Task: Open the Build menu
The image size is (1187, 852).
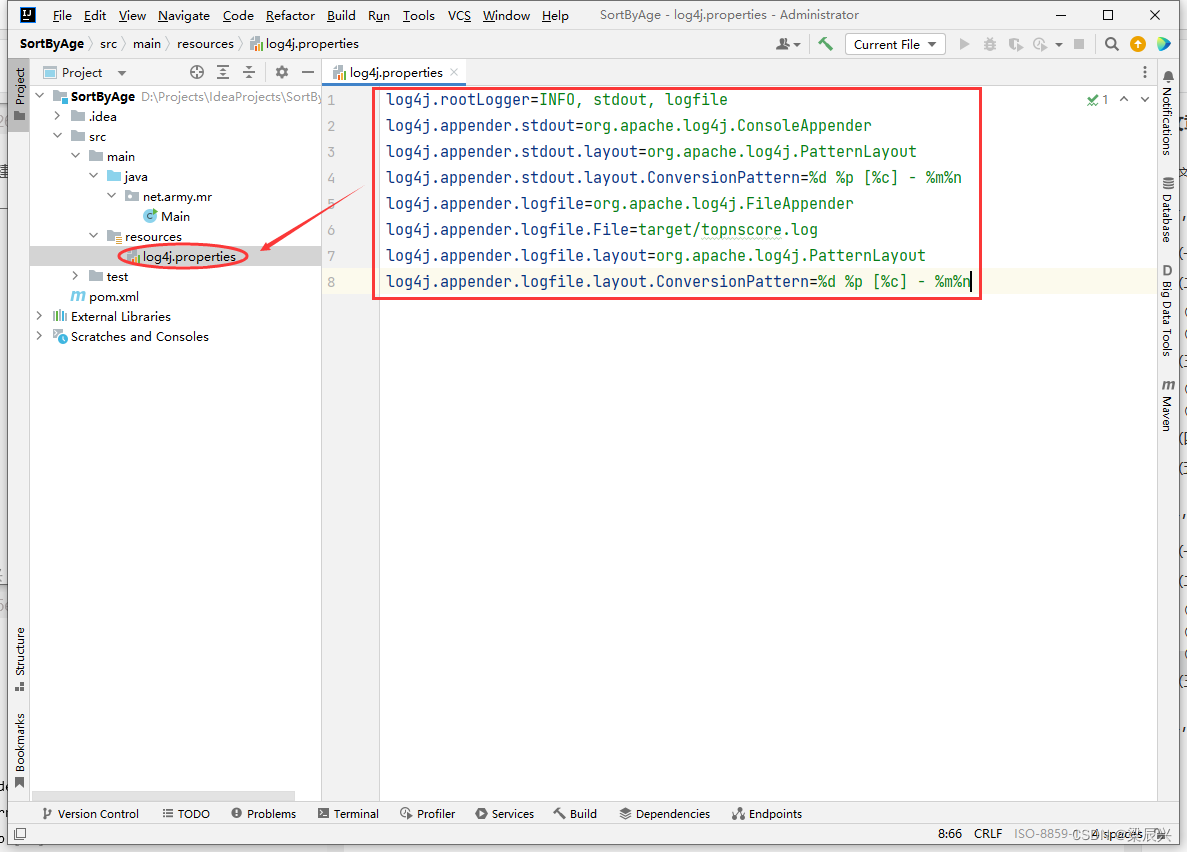Action: point(340,15)
